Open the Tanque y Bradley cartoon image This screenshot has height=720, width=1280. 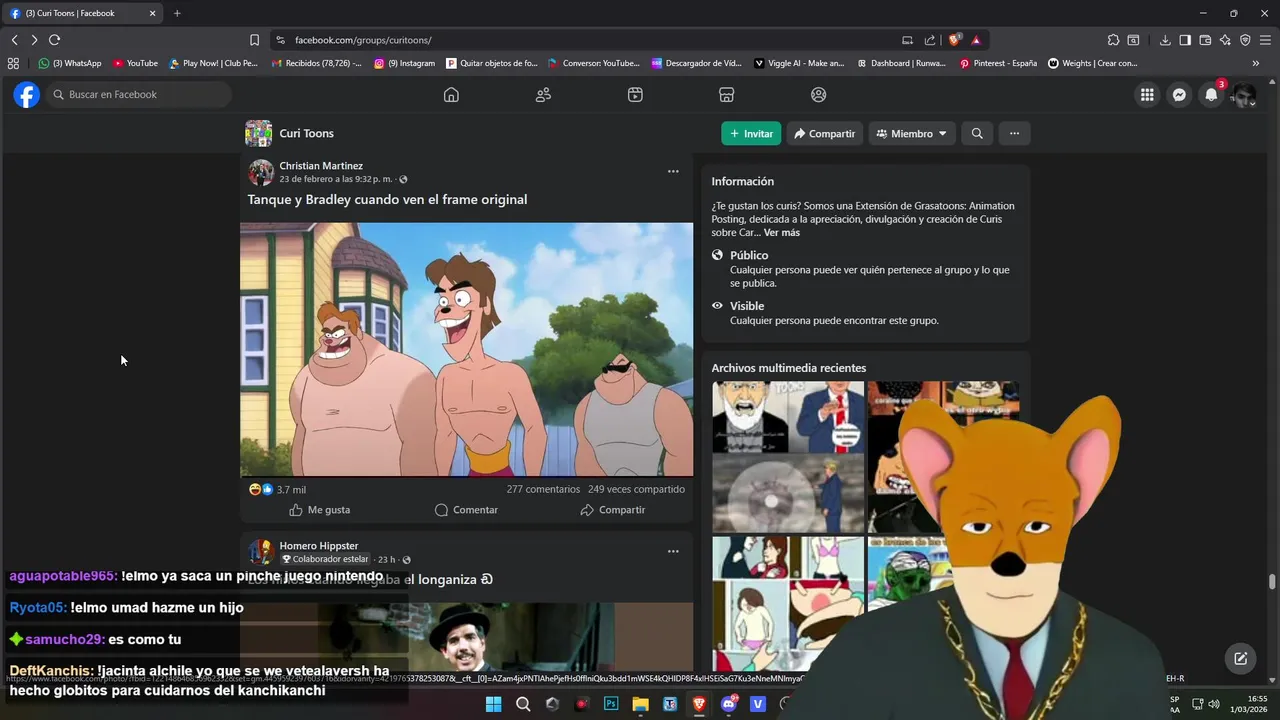(x=466, y=349)
